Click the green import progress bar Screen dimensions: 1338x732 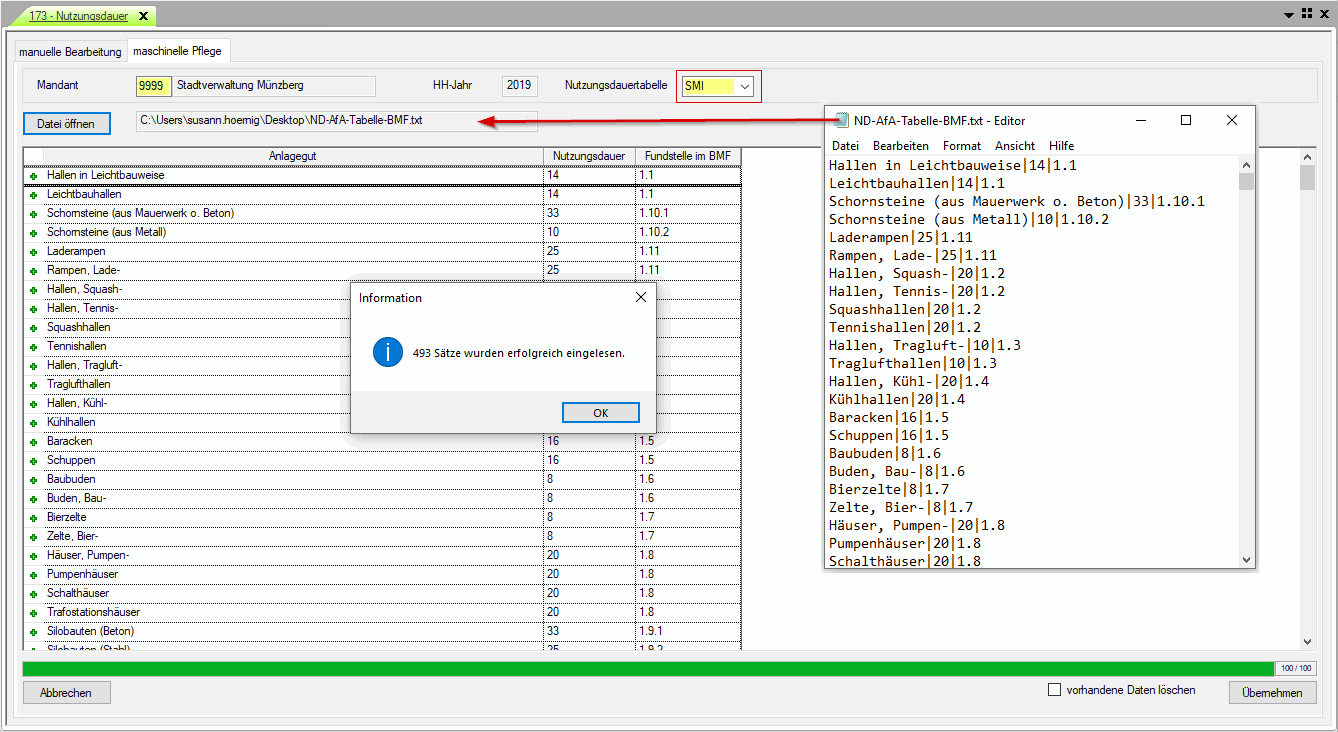point(648,668)
